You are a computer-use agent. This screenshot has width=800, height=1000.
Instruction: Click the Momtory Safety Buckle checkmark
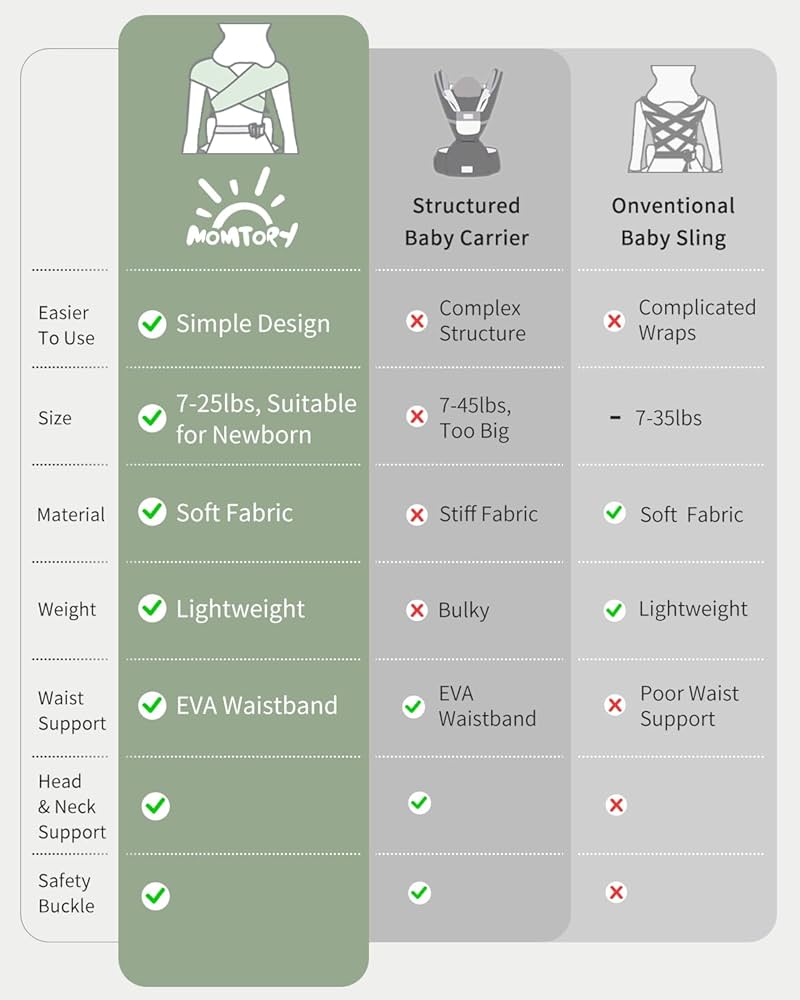coord(155,895)
